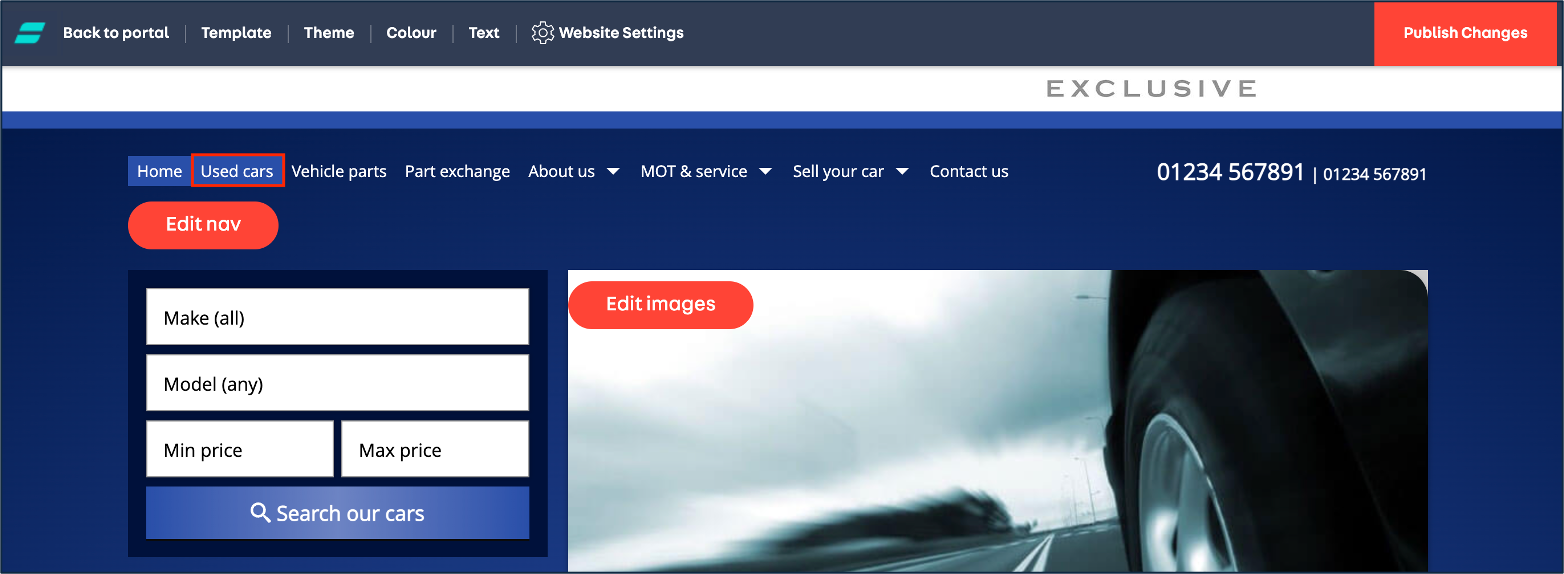1564x574 pixels.
Task: Click the EXCLUSIVE header logo text
Action: pyautogui.click(x=1151, y=89)
